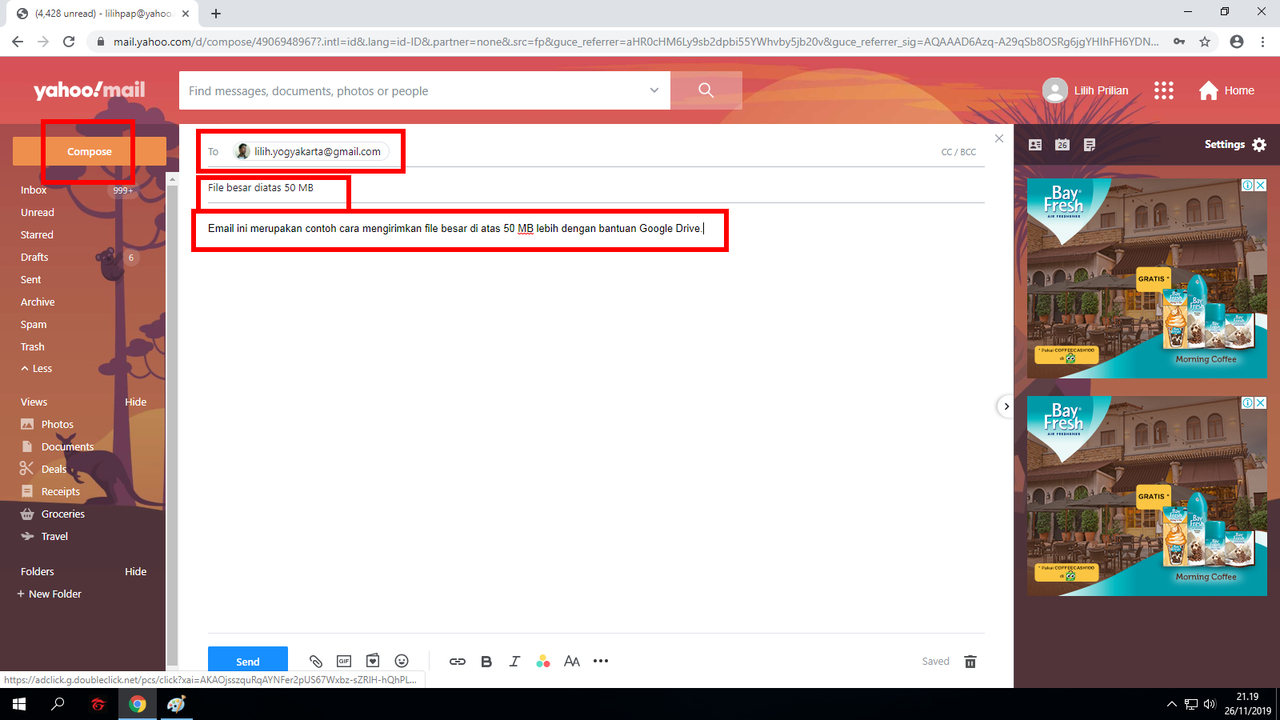Open the Notepad icon

pos(1089,144)
